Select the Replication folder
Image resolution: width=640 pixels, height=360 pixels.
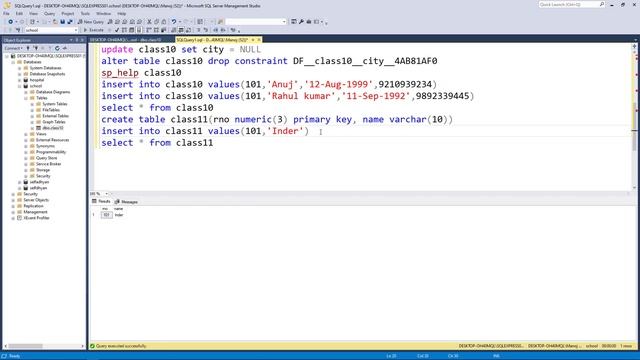pos(33,206)
